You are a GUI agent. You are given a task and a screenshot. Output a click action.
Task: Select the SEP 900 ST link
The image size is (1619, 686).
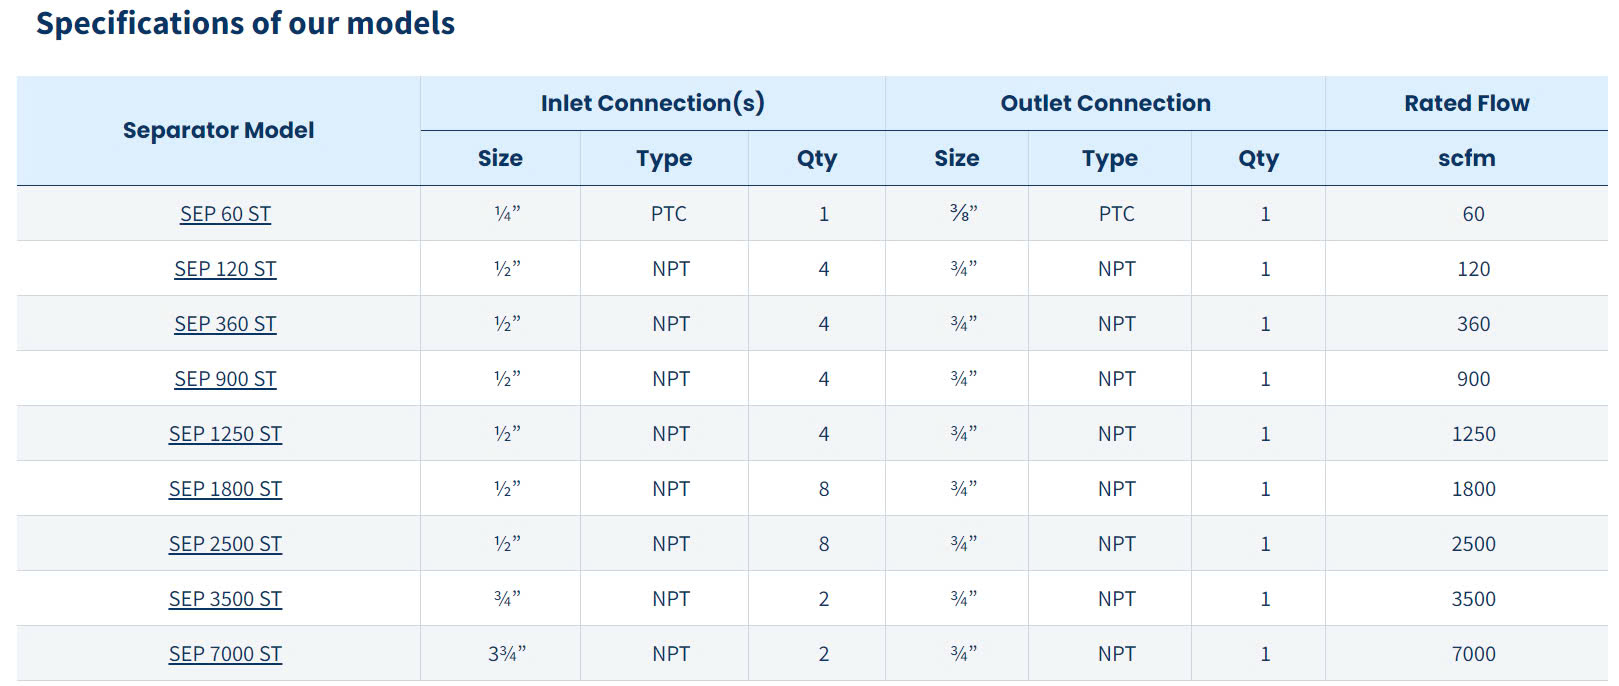point(225,379)
